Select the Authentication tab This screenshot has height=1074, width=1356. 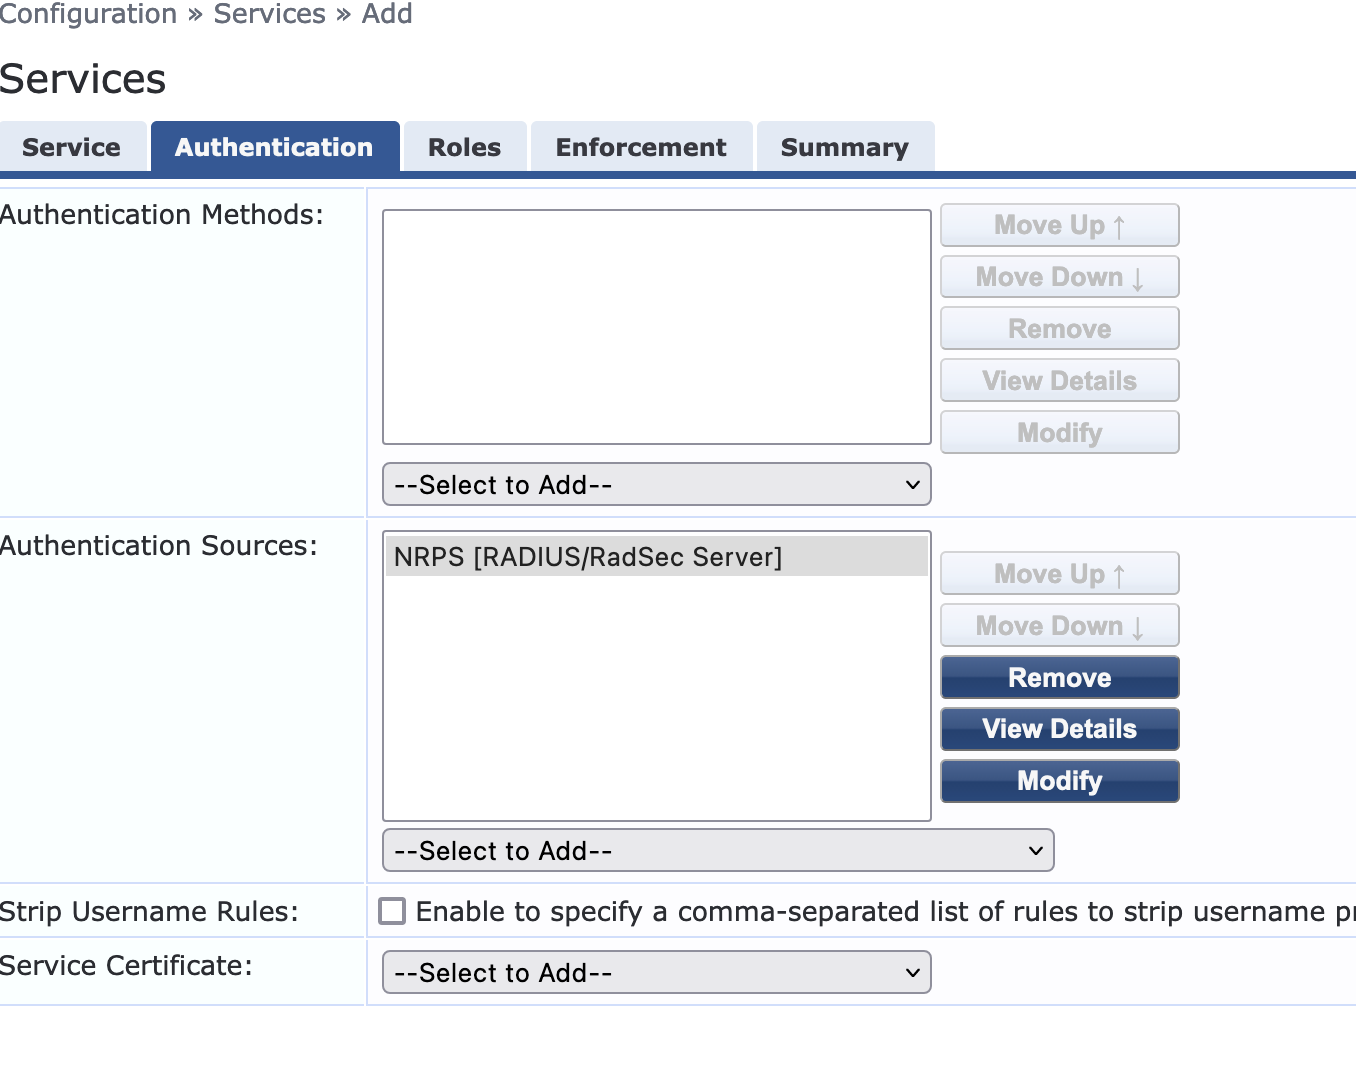point(274,147)
